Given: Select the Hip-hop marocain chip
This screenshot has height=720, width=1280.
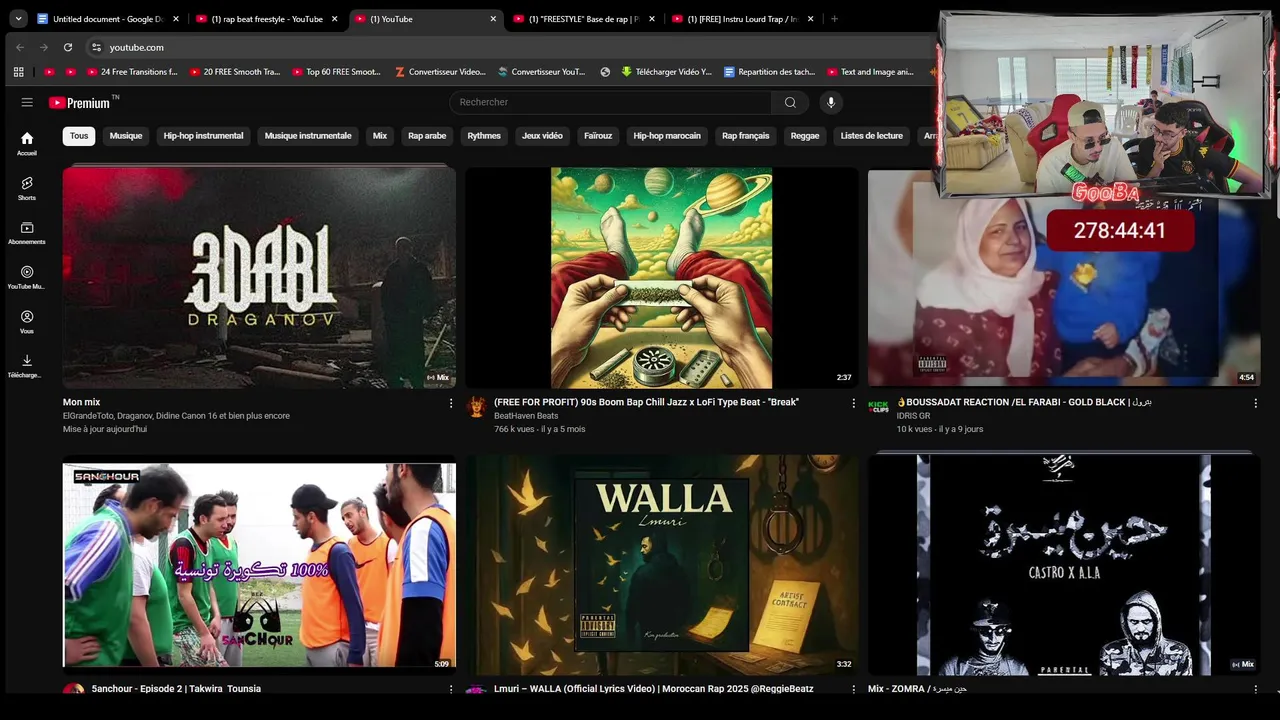Looking at the screenshot, I should [x=667, y=136].
